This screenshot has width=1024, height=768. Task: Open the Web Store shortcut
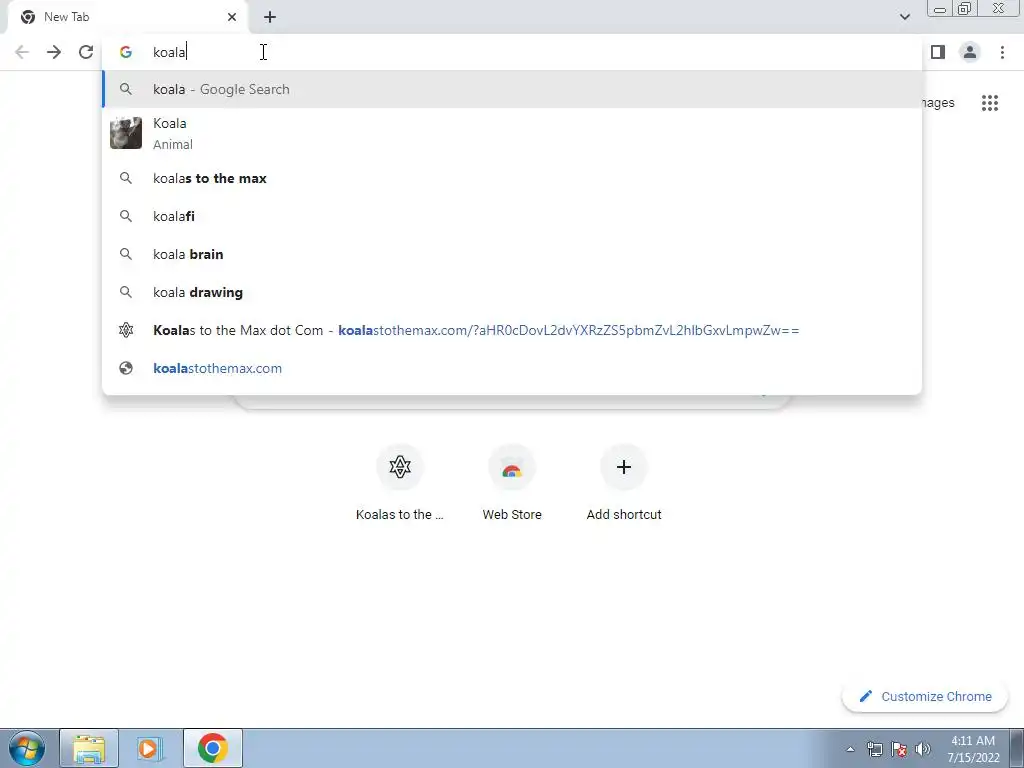pos(512,483)
